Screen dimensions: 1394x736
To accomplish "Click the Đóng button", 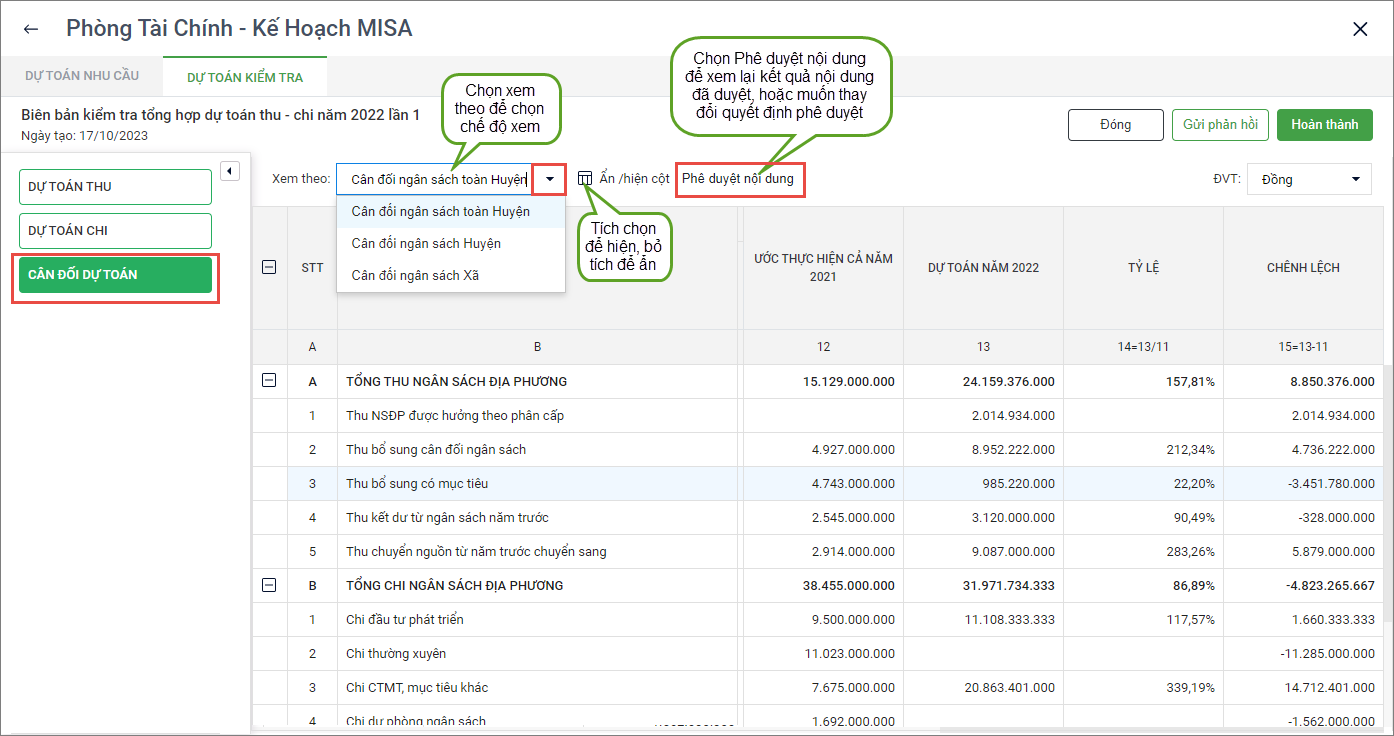I will point(1115,125).
